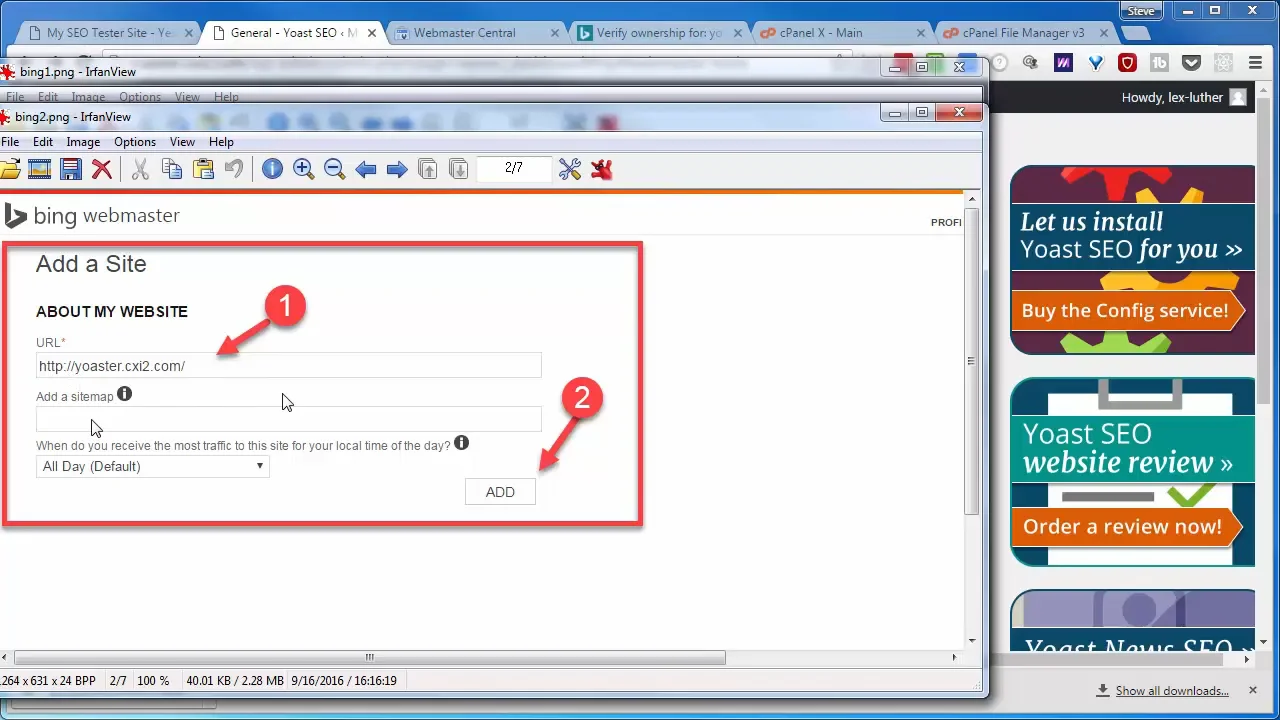The image size is (1280, 720).
Task: Click the 2/7 page number field
Action: (x=514, y=168)
